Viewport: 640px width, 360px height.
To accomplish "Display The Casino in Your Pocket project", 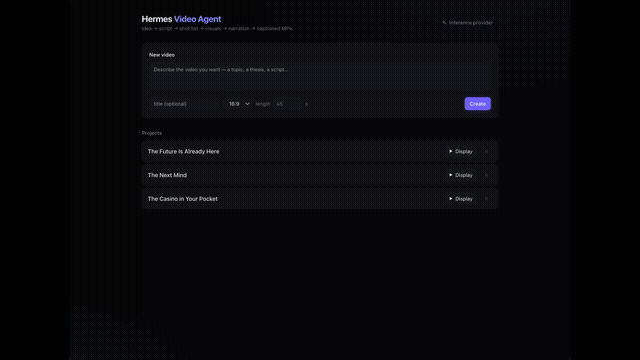I will (x=460, y=199).
